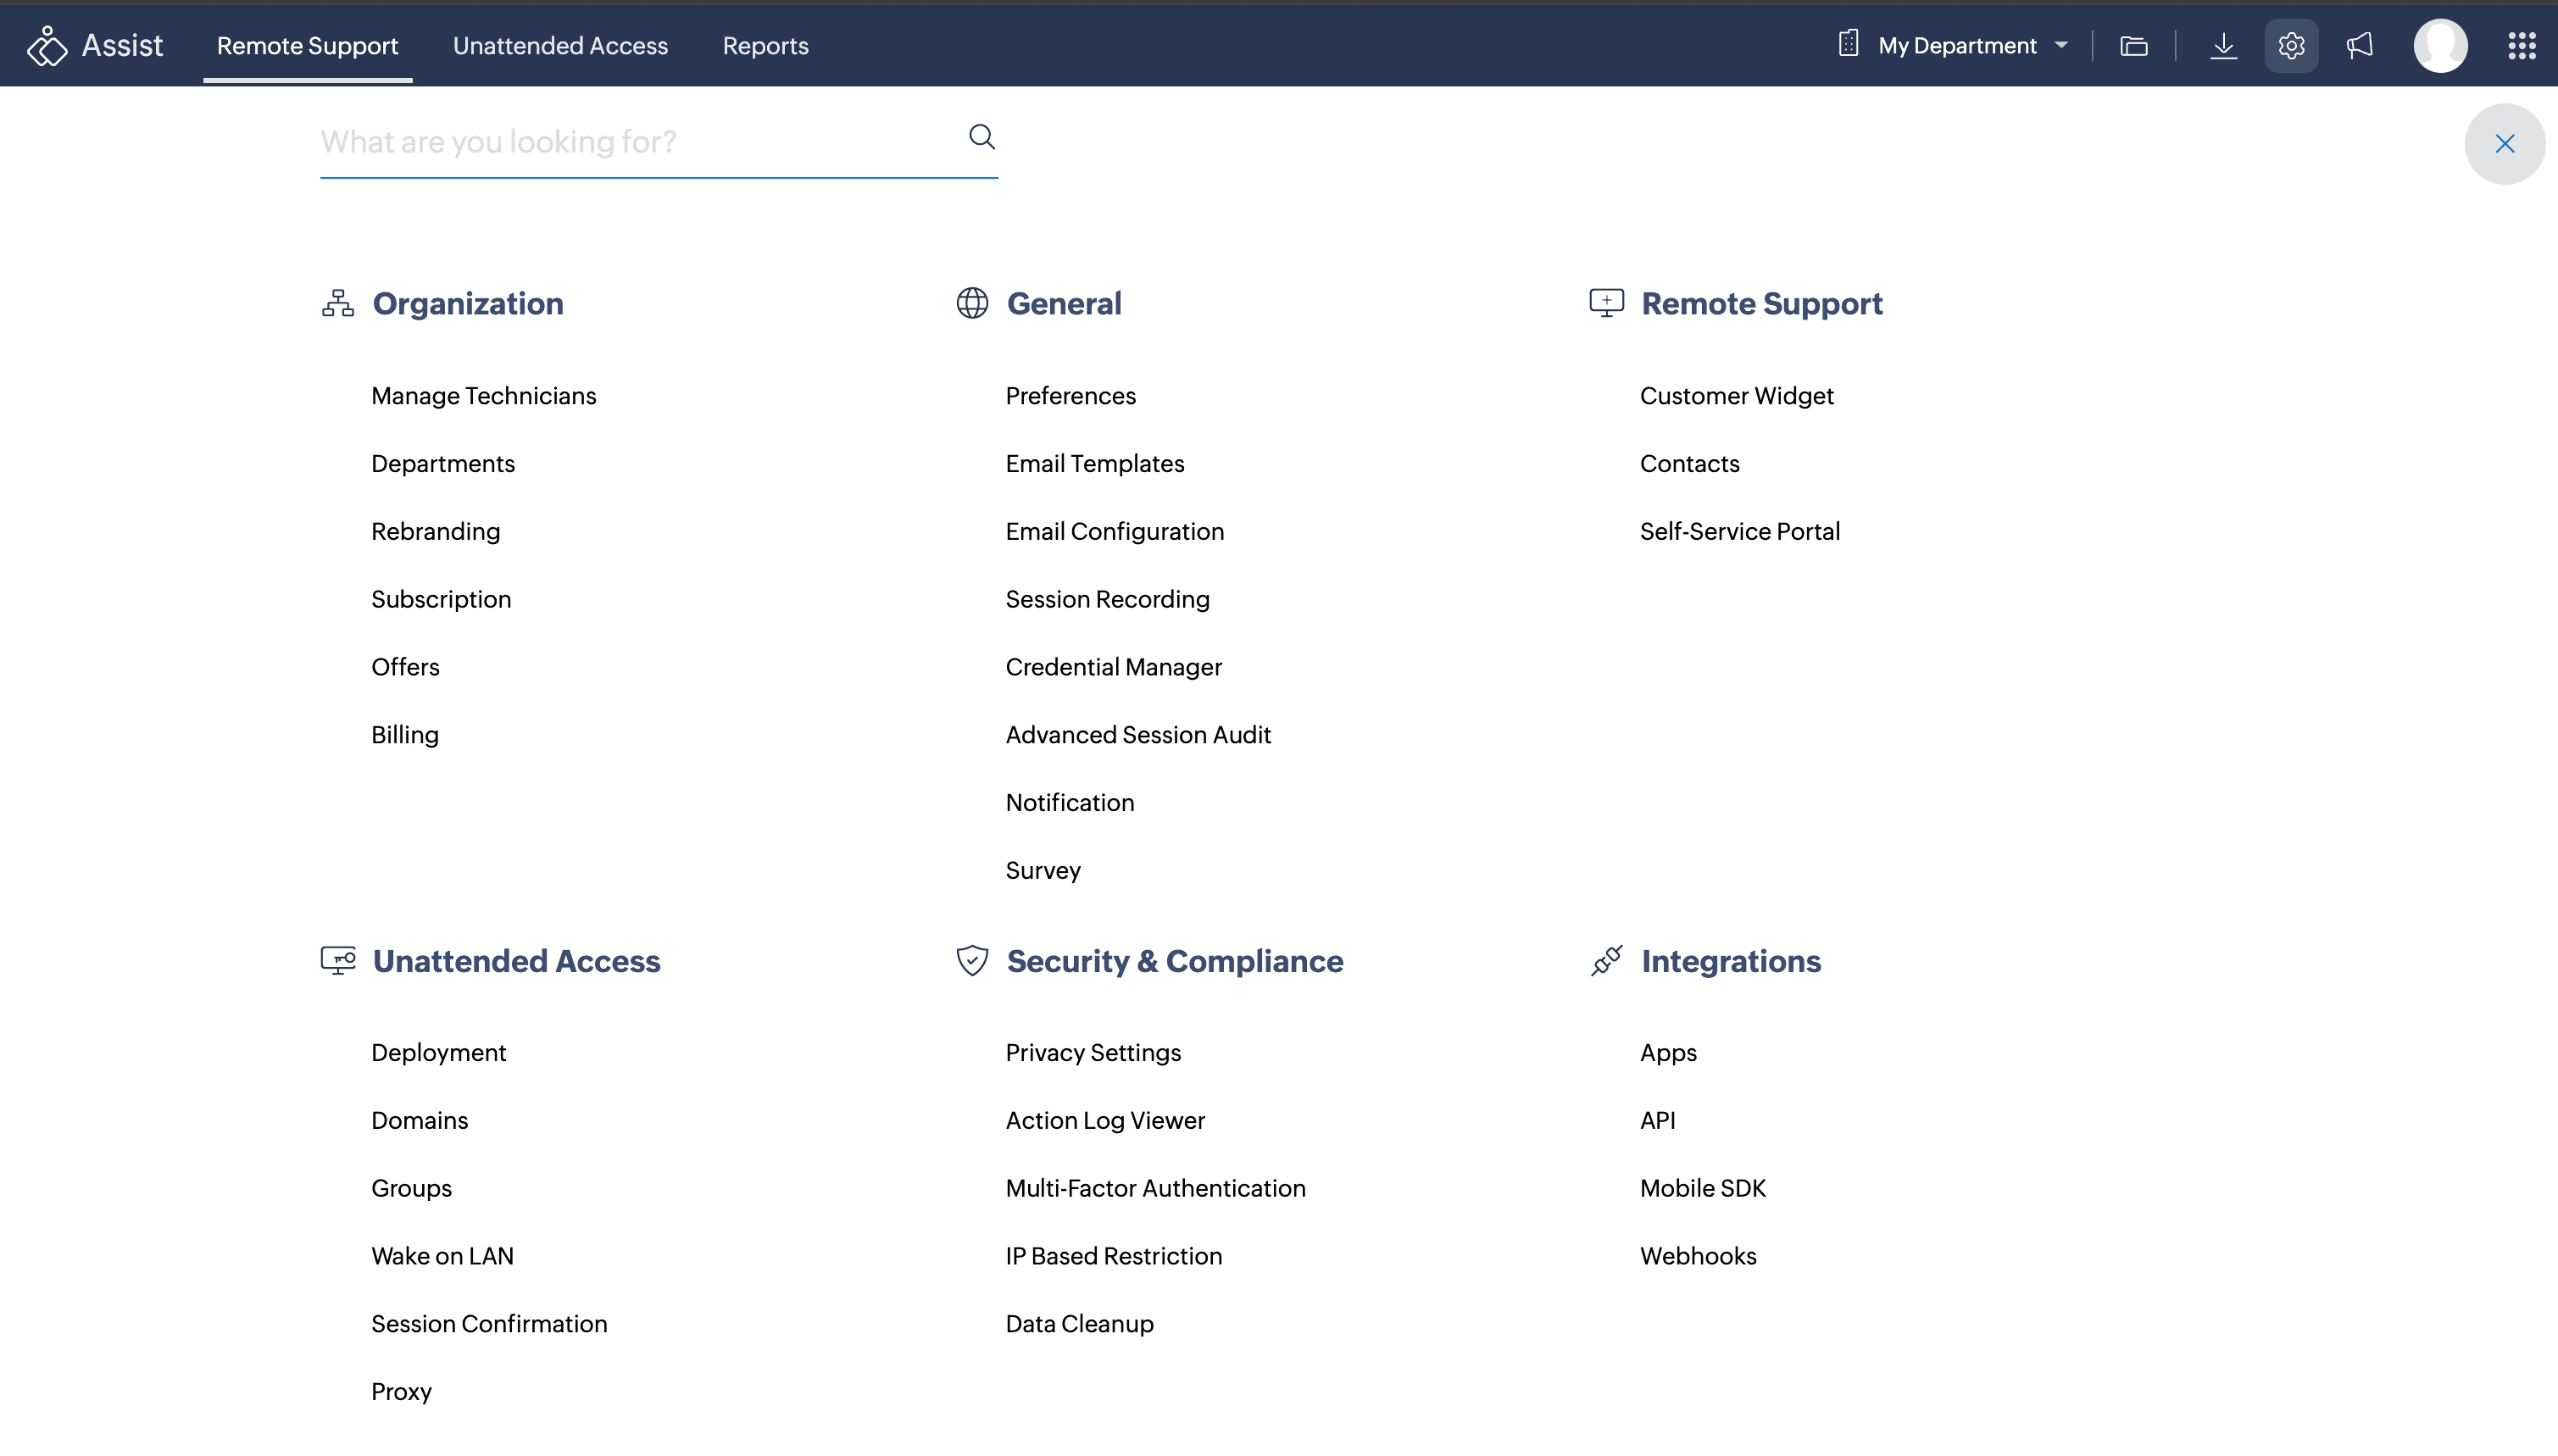This screenshot has height=1456, width=2558.
Task: Go to Session Recording settings
Action: pos(1107,599)
